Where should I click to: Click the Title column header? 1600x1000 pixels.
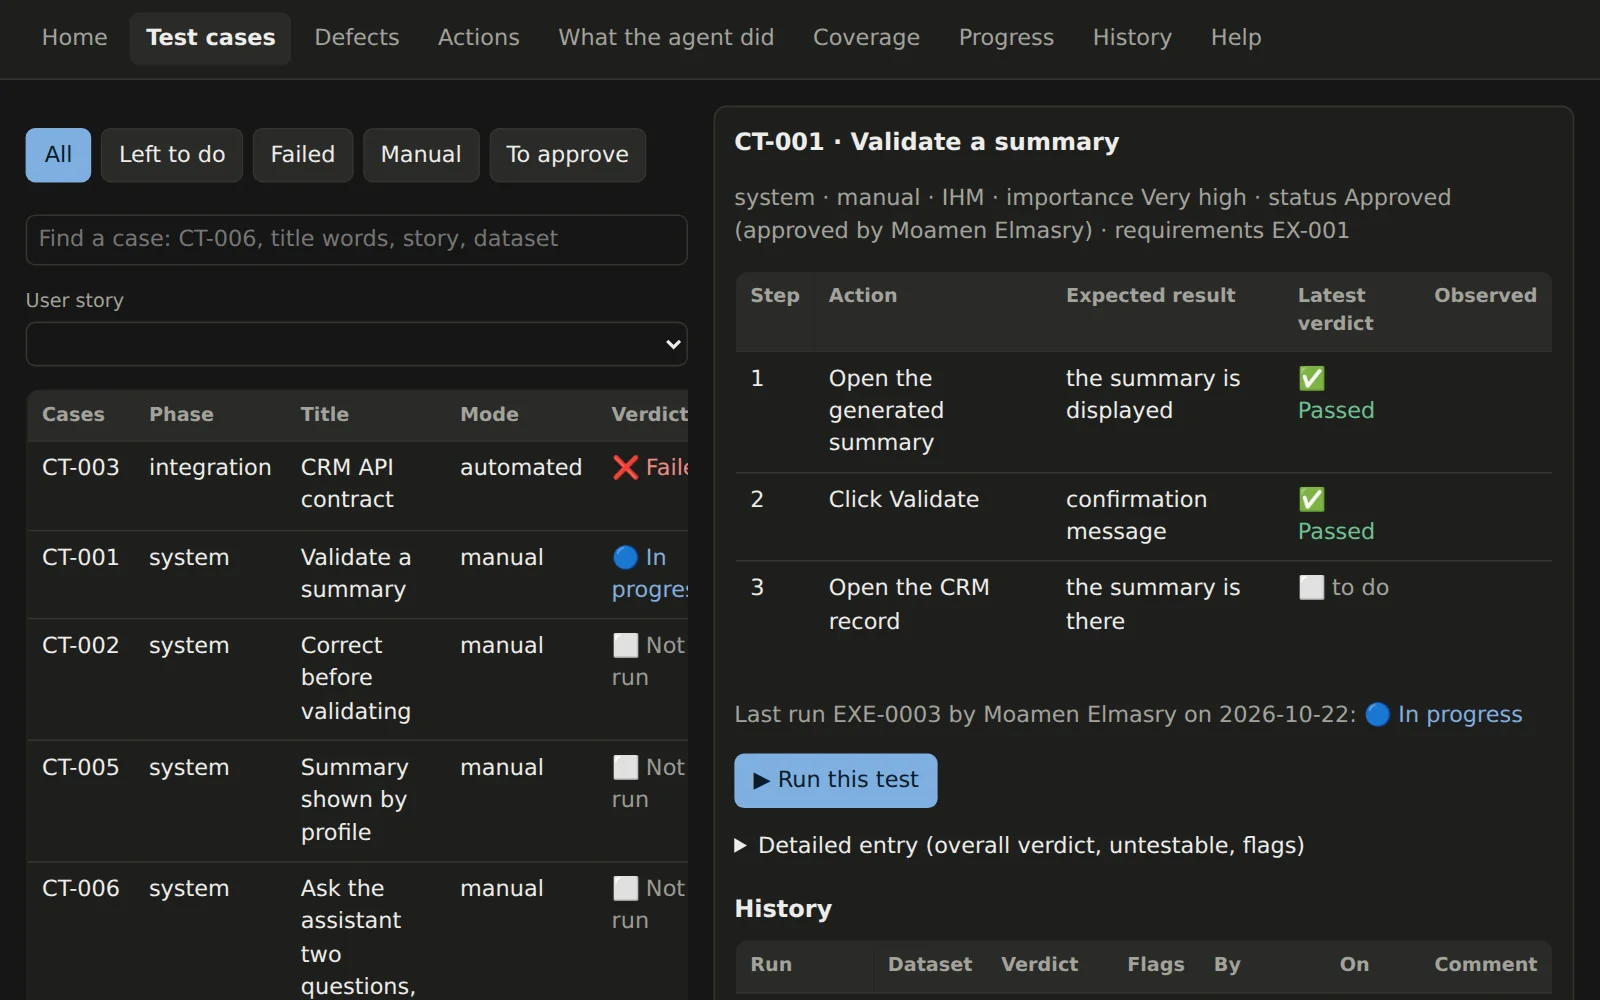(x=325, y=414)
